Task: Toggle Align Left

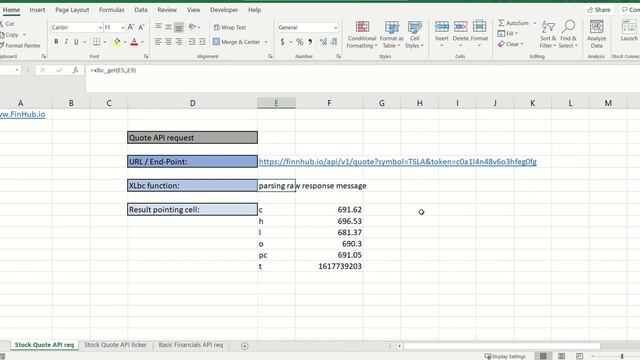Action: click(x=158, y=42)
